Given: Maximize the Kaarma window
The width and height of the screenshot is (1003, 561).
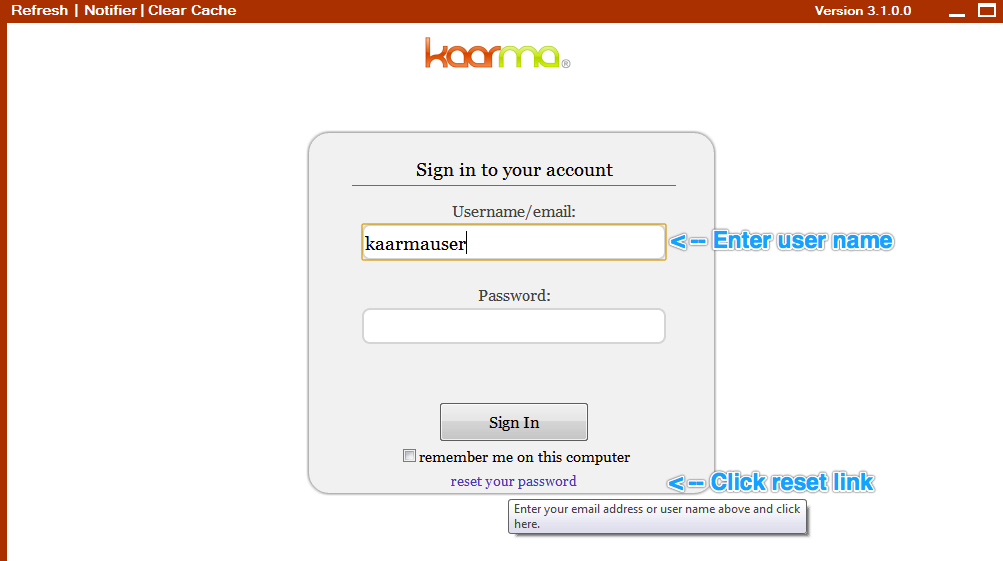Looking at the screenshot, I should pyautogui.click(x=986, y=10).
